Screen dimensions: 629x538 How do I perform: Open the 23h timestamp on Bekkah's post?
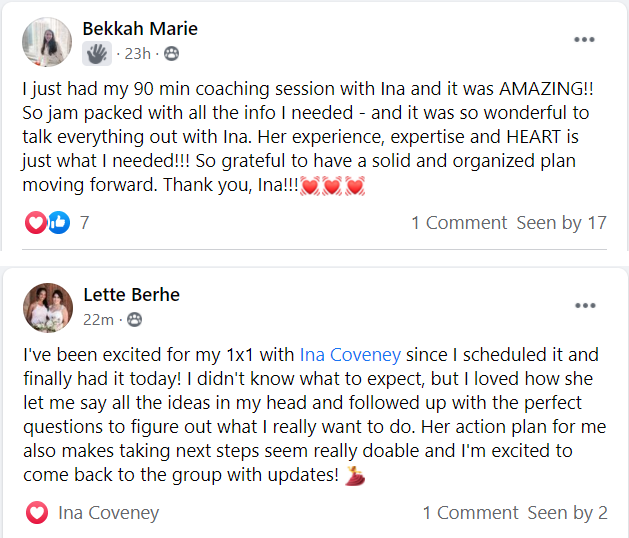click(137, 54)
